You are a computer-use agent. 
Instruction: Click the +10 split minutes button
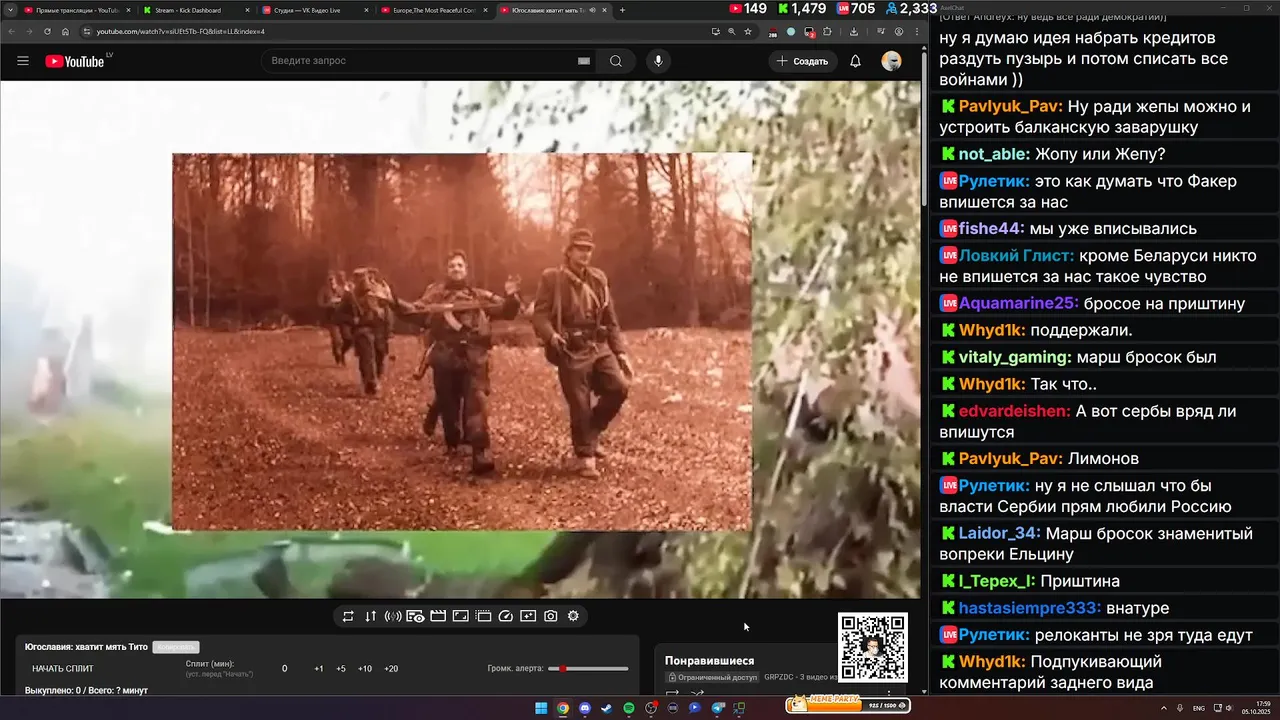pos(365,669)
